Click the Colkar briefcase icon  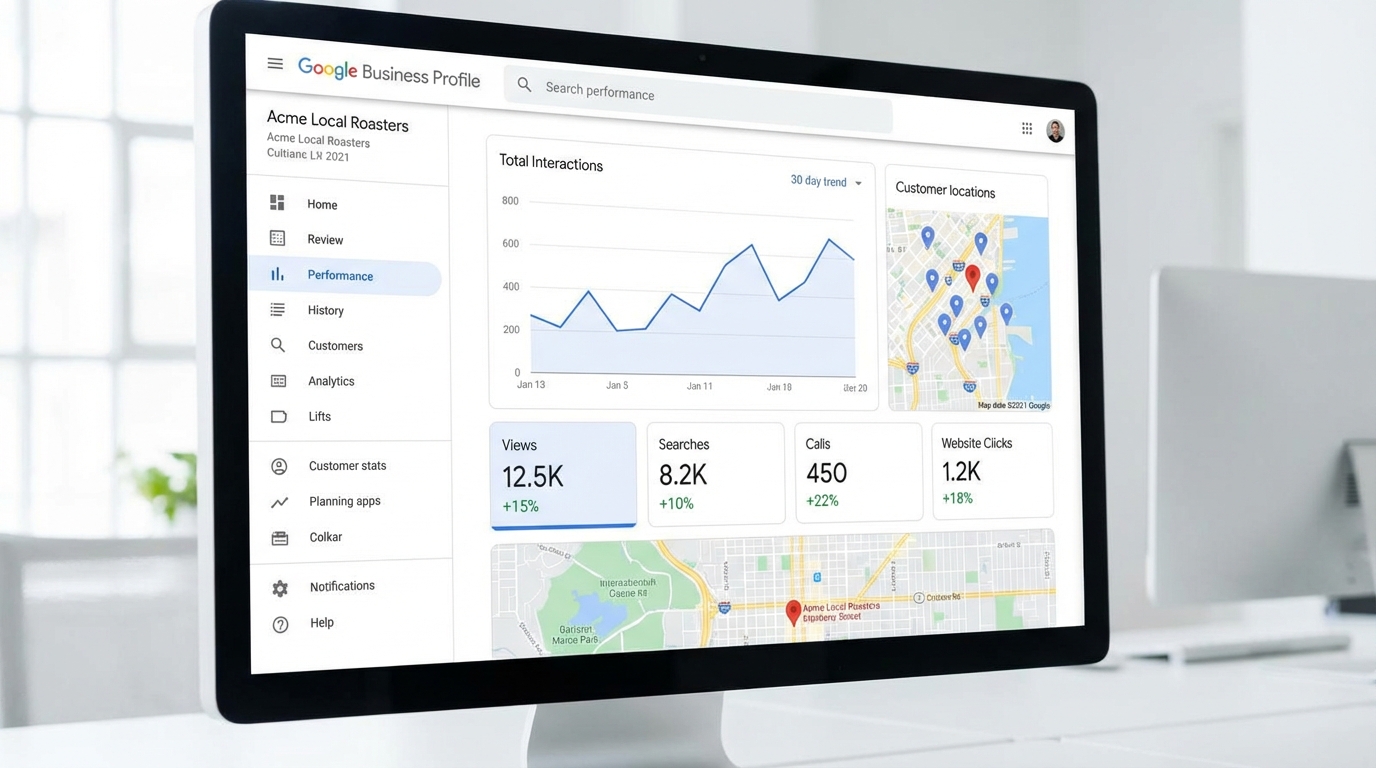point(280,538)
